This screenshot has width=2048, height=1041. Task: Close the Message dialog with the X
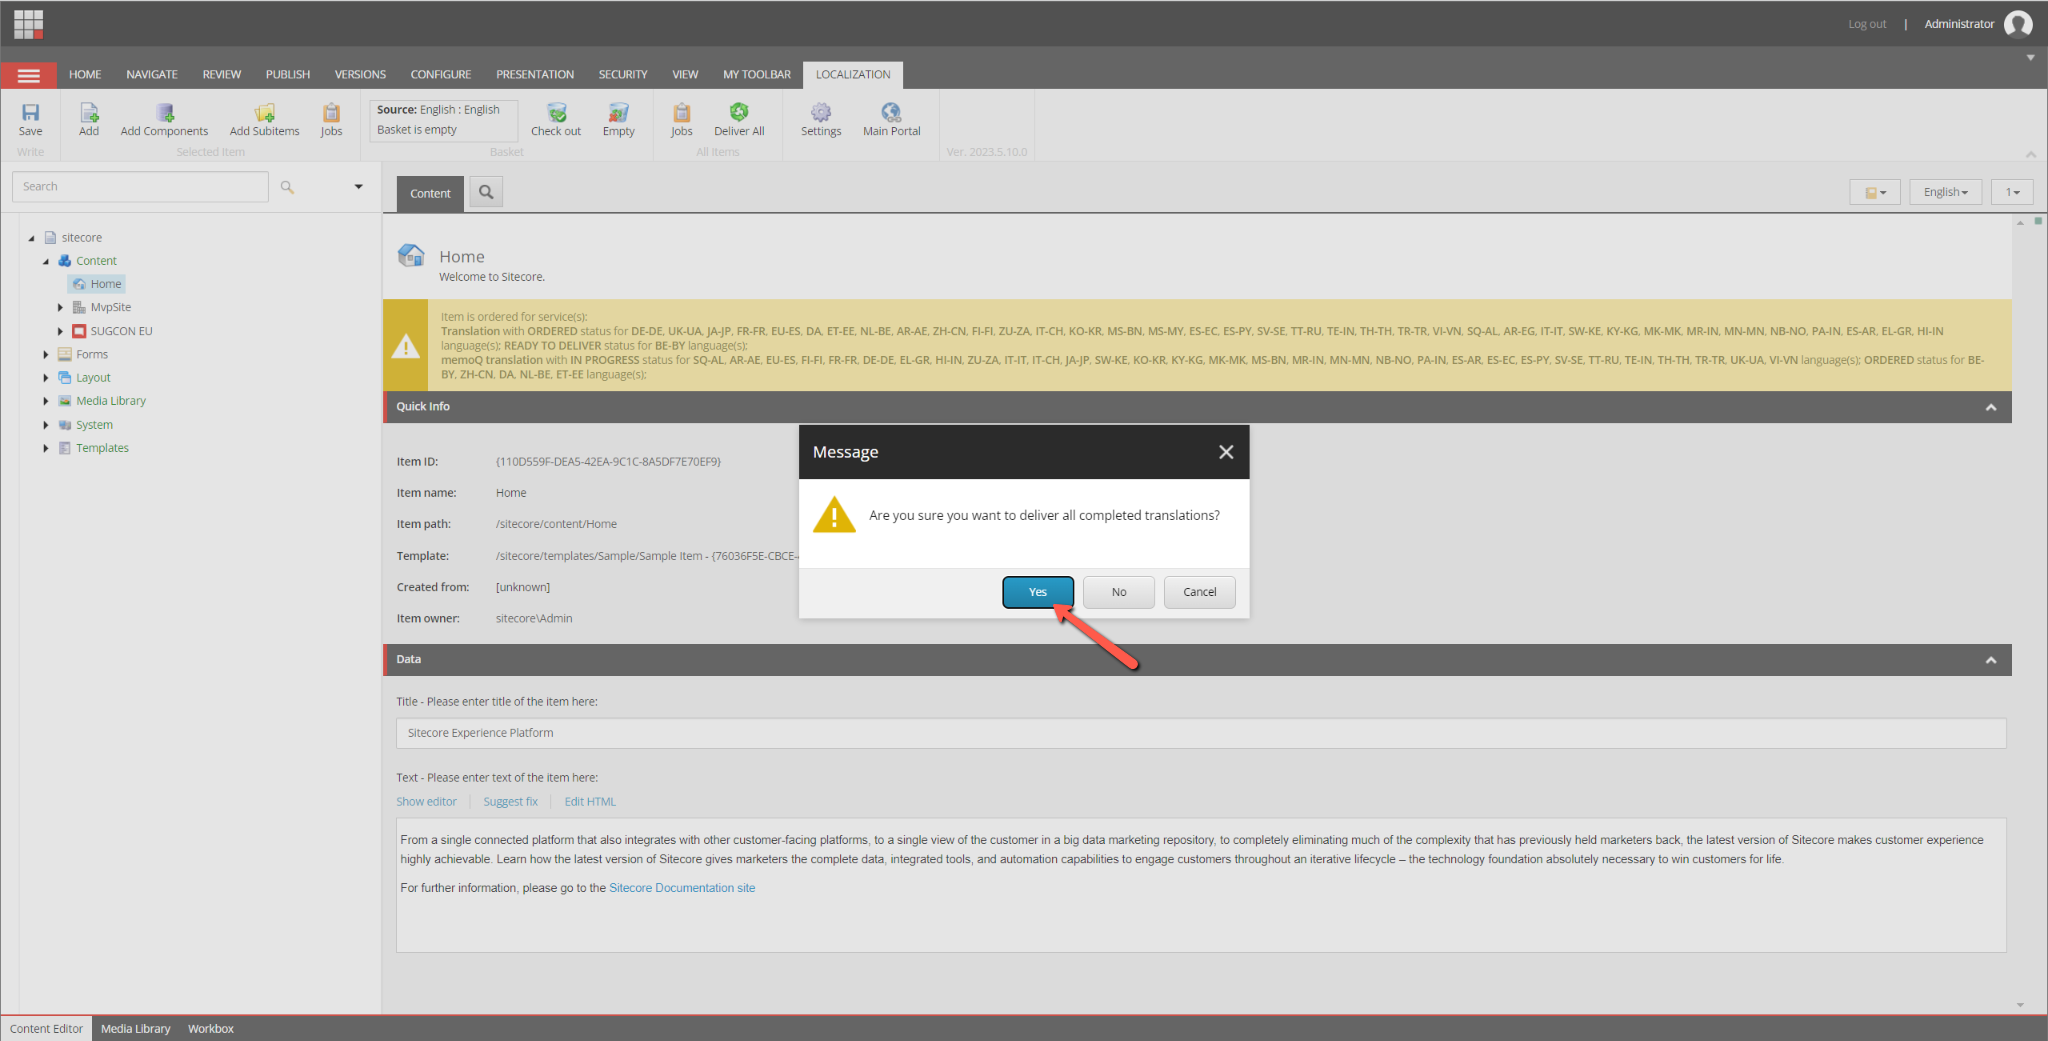(x=1226, y=452)
